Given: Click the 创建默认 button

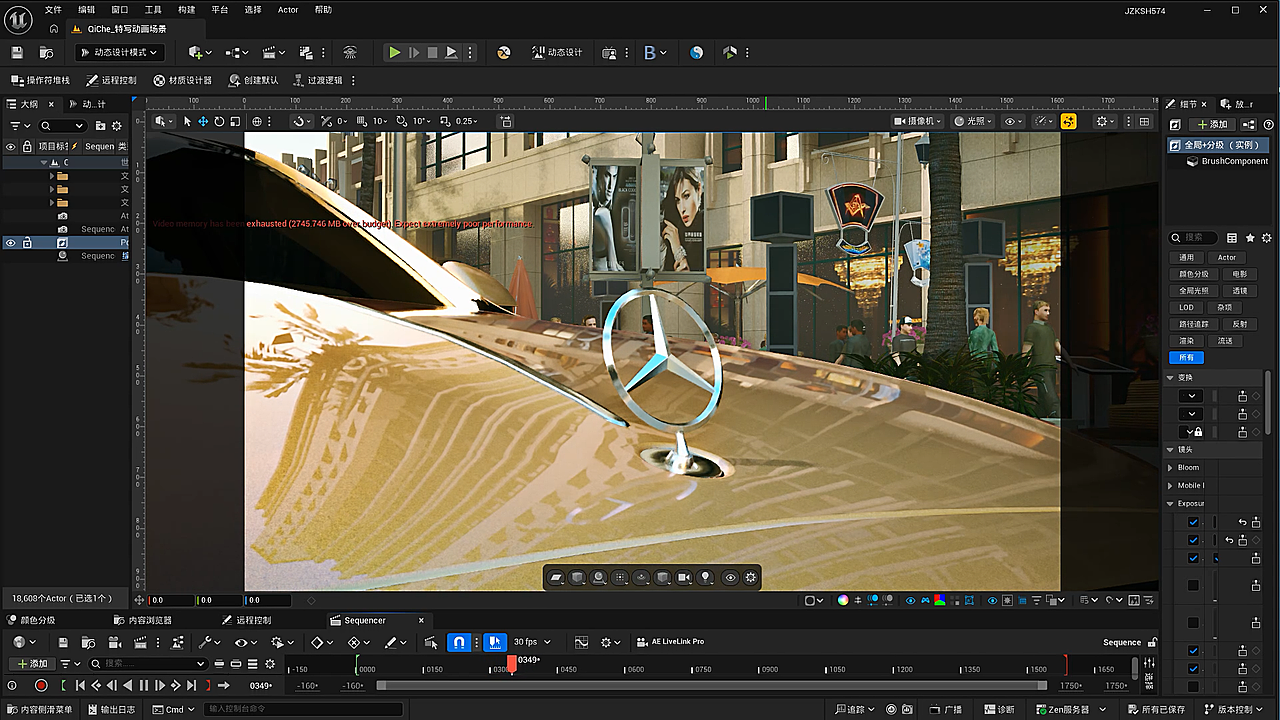Looking at the screenshot, I should (x=253, y=80).
